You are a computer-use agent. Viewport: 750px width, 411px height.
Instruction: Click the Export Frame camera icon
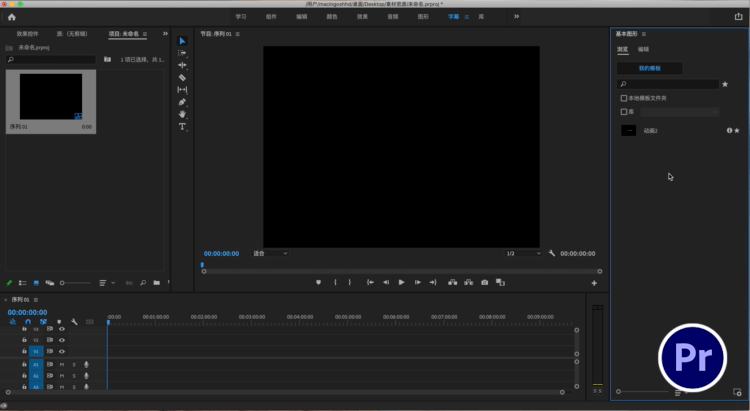tap(484, 283)
